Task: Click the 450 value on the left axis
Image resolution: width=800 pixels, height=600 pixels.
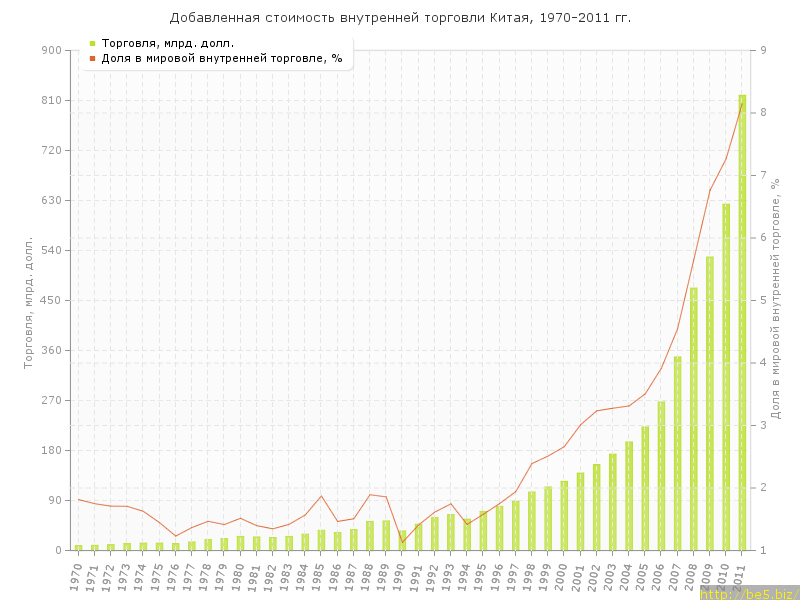Action: coord(50,300)
